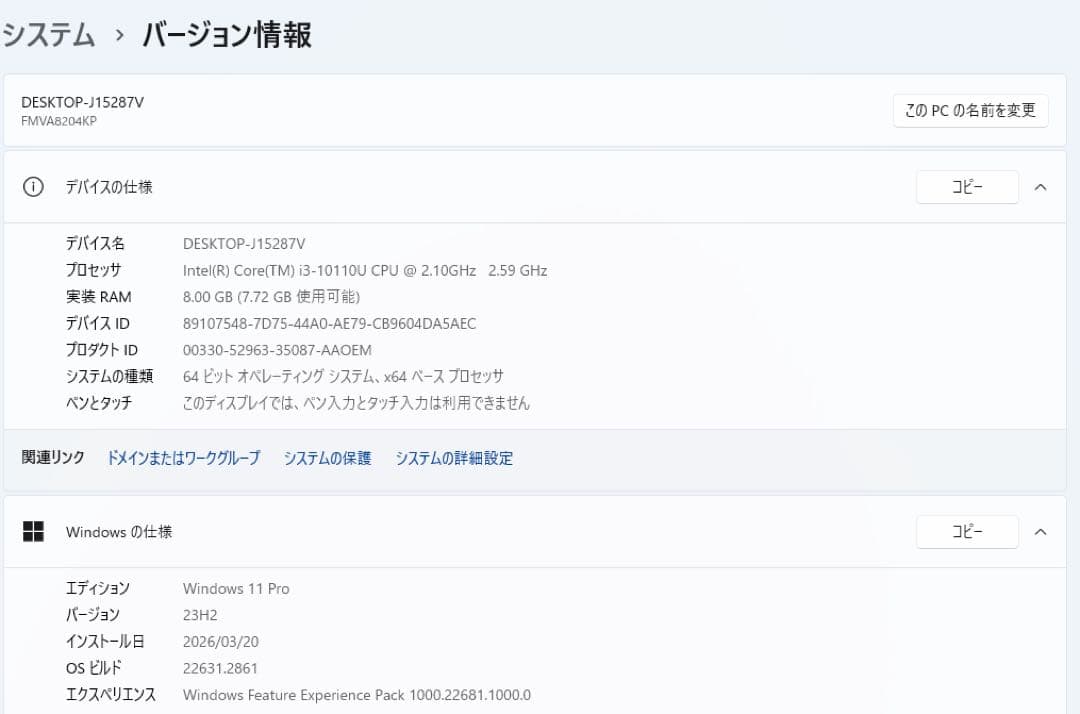This screenshot has width=1080, height=714.
Task: Click the Windows logo icon beside Windows の仕様
Action: [35, 532]
